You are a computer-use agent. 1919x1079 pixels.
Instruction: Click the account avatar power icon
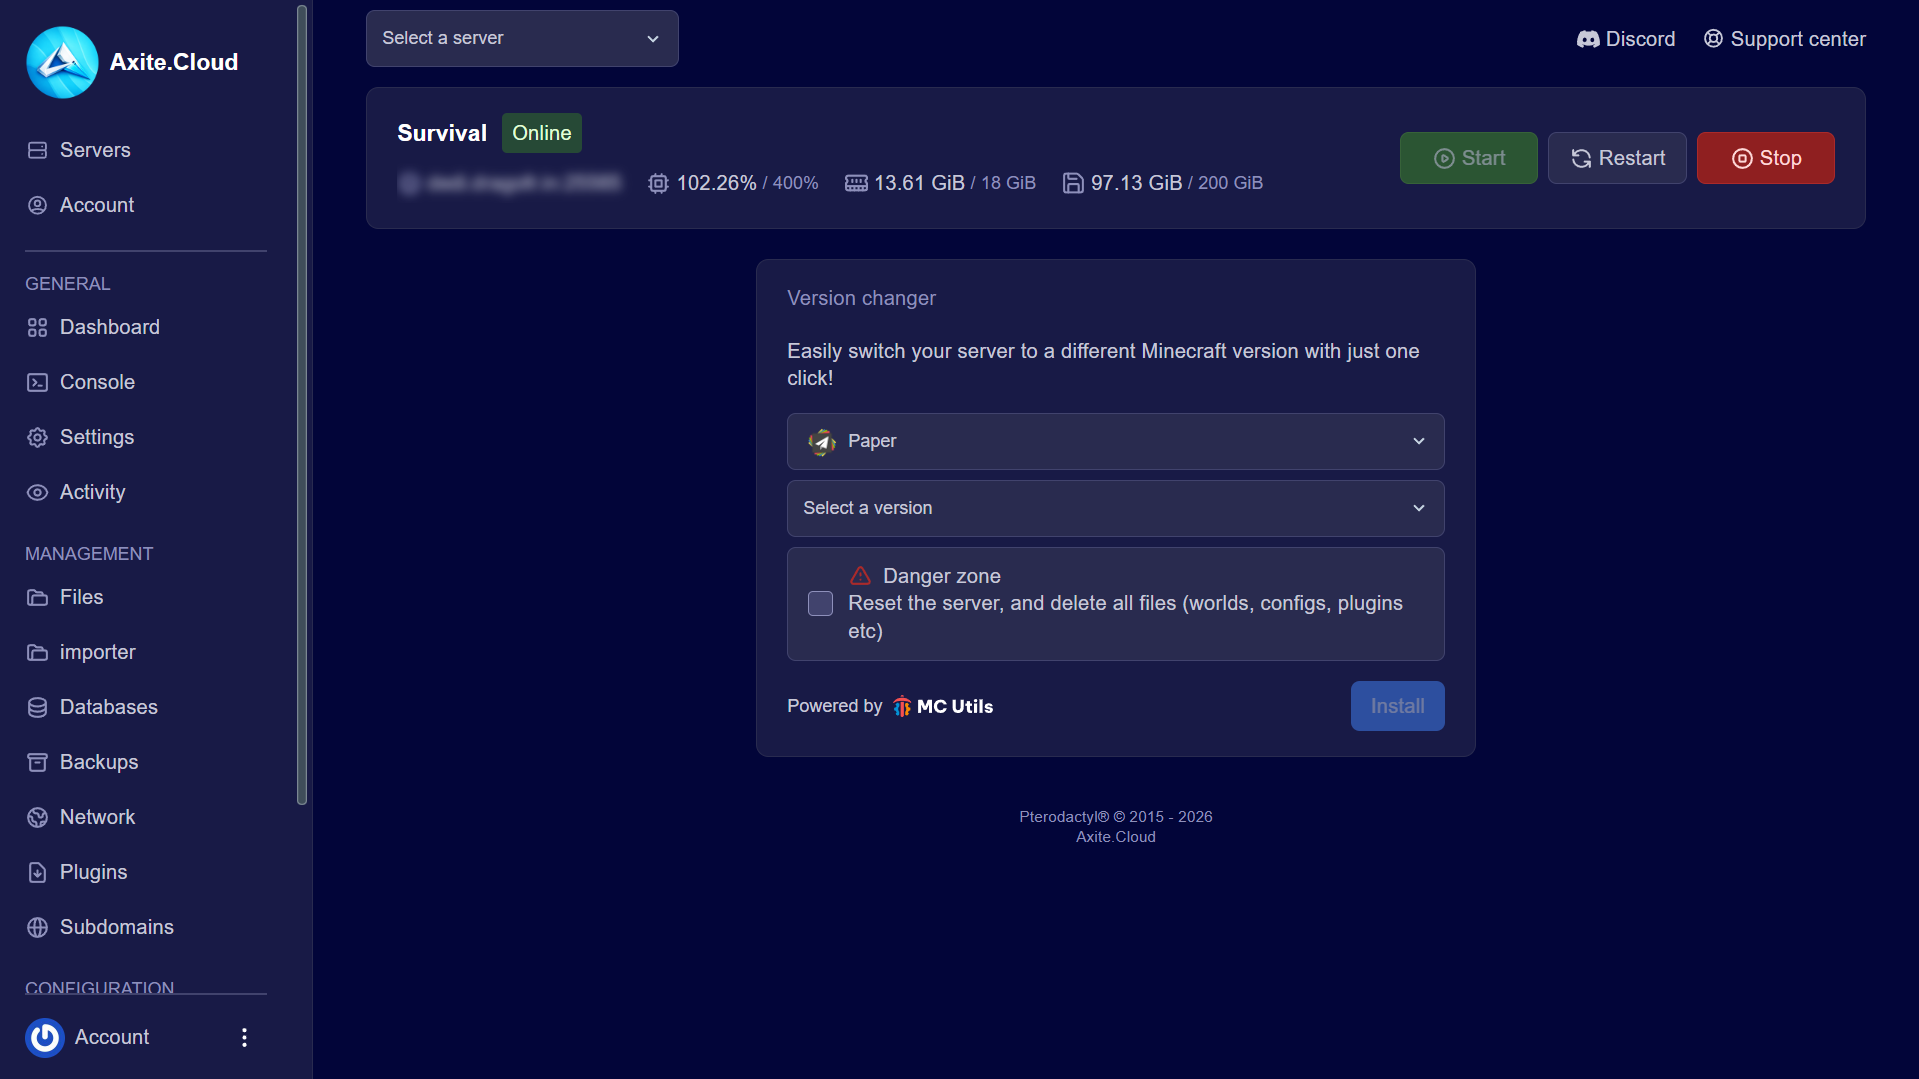pyautogui.click(x=45, y=1037)
